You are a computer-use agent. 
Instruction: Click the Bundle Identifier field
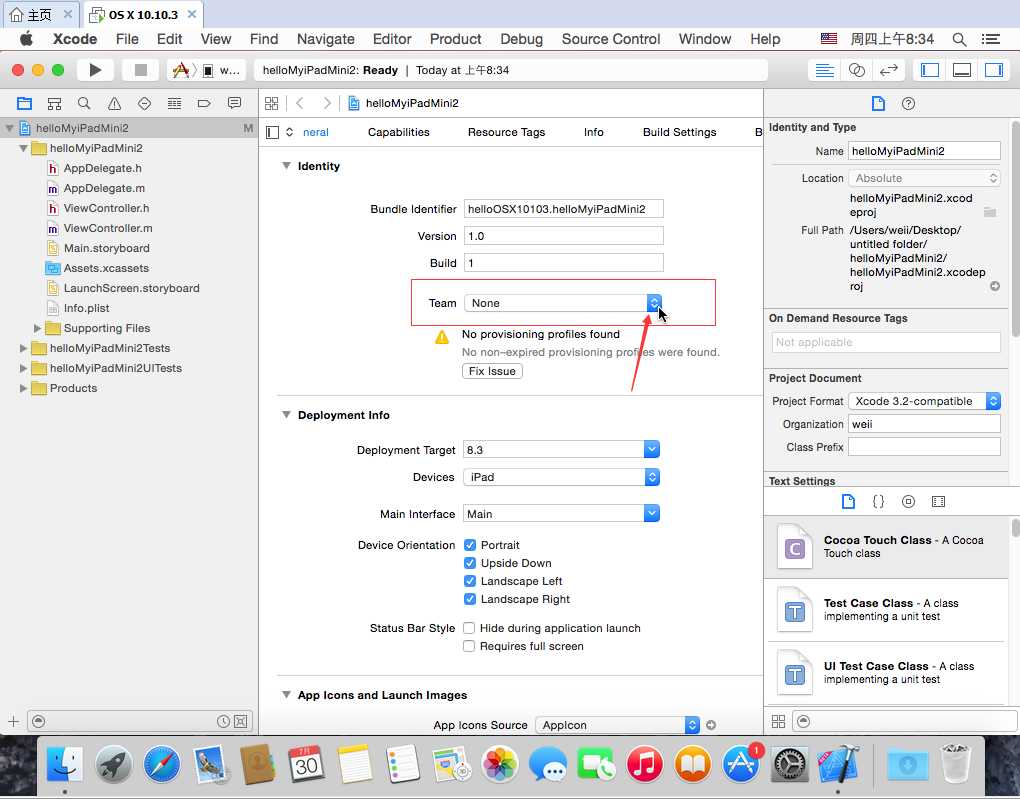tap(563, 209)
